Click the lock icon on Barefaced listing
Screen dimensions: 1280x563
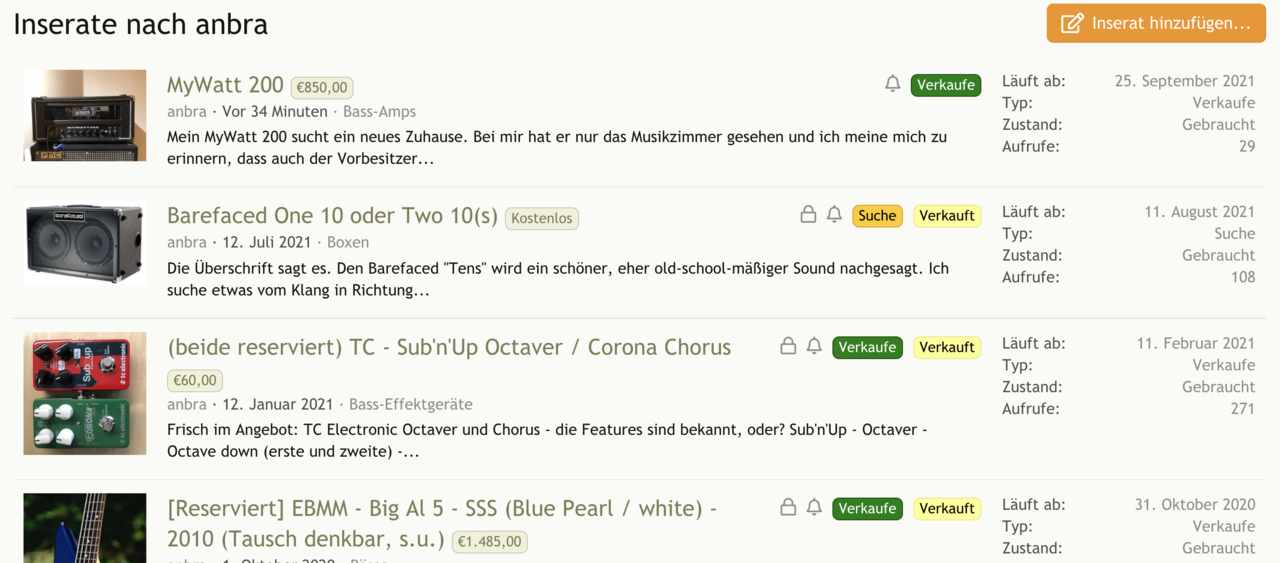click(808, 215)
